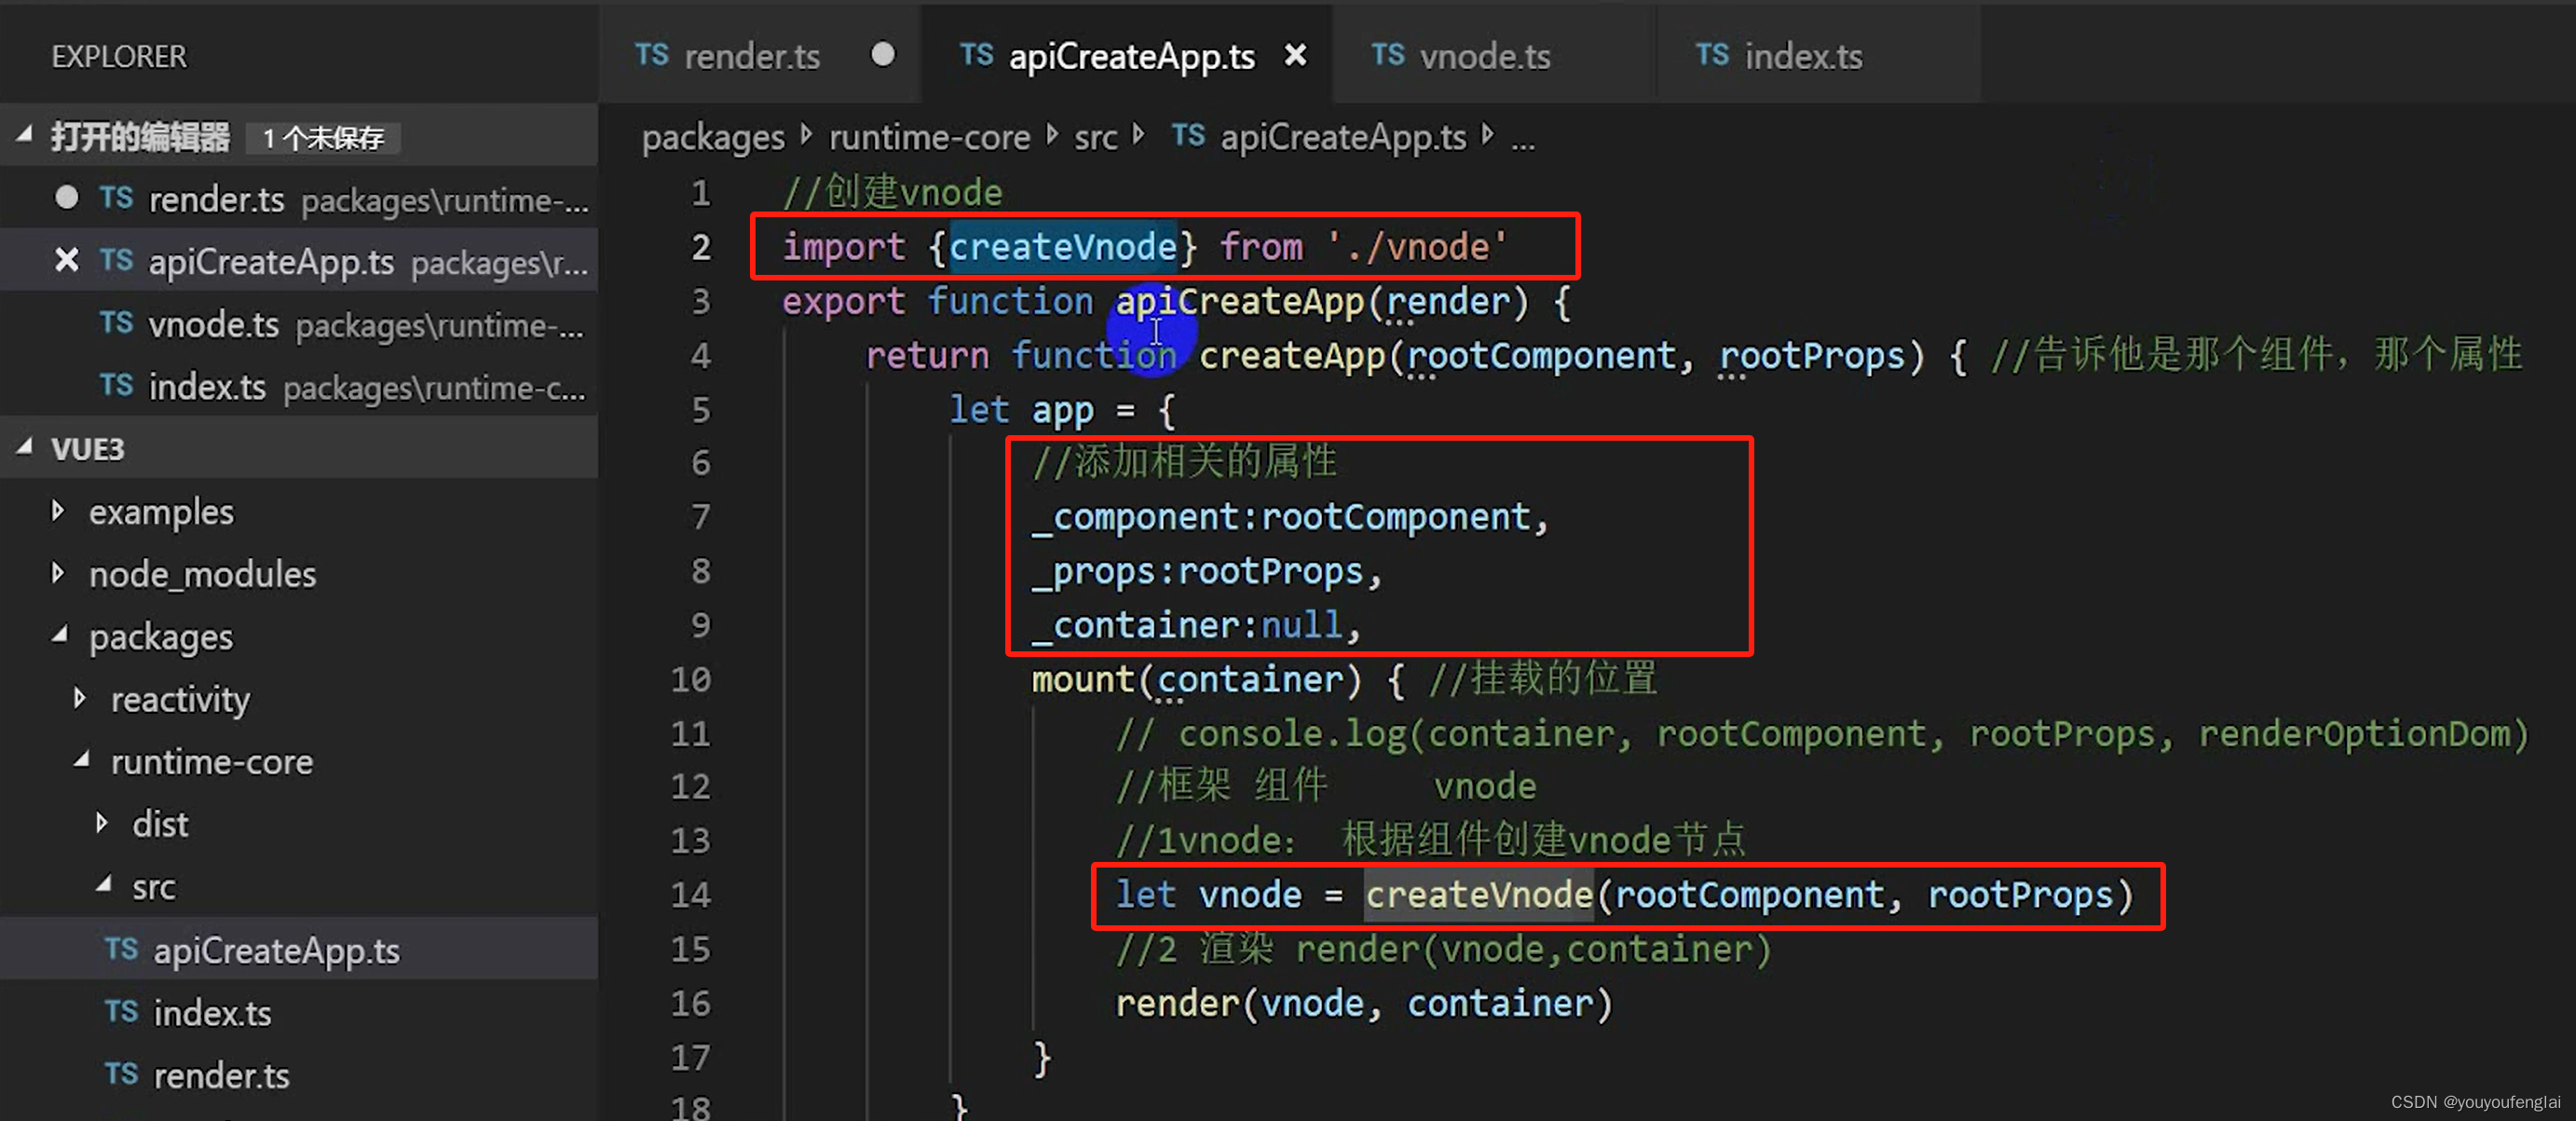Click the EXPLORER panel title

[119, 56]
